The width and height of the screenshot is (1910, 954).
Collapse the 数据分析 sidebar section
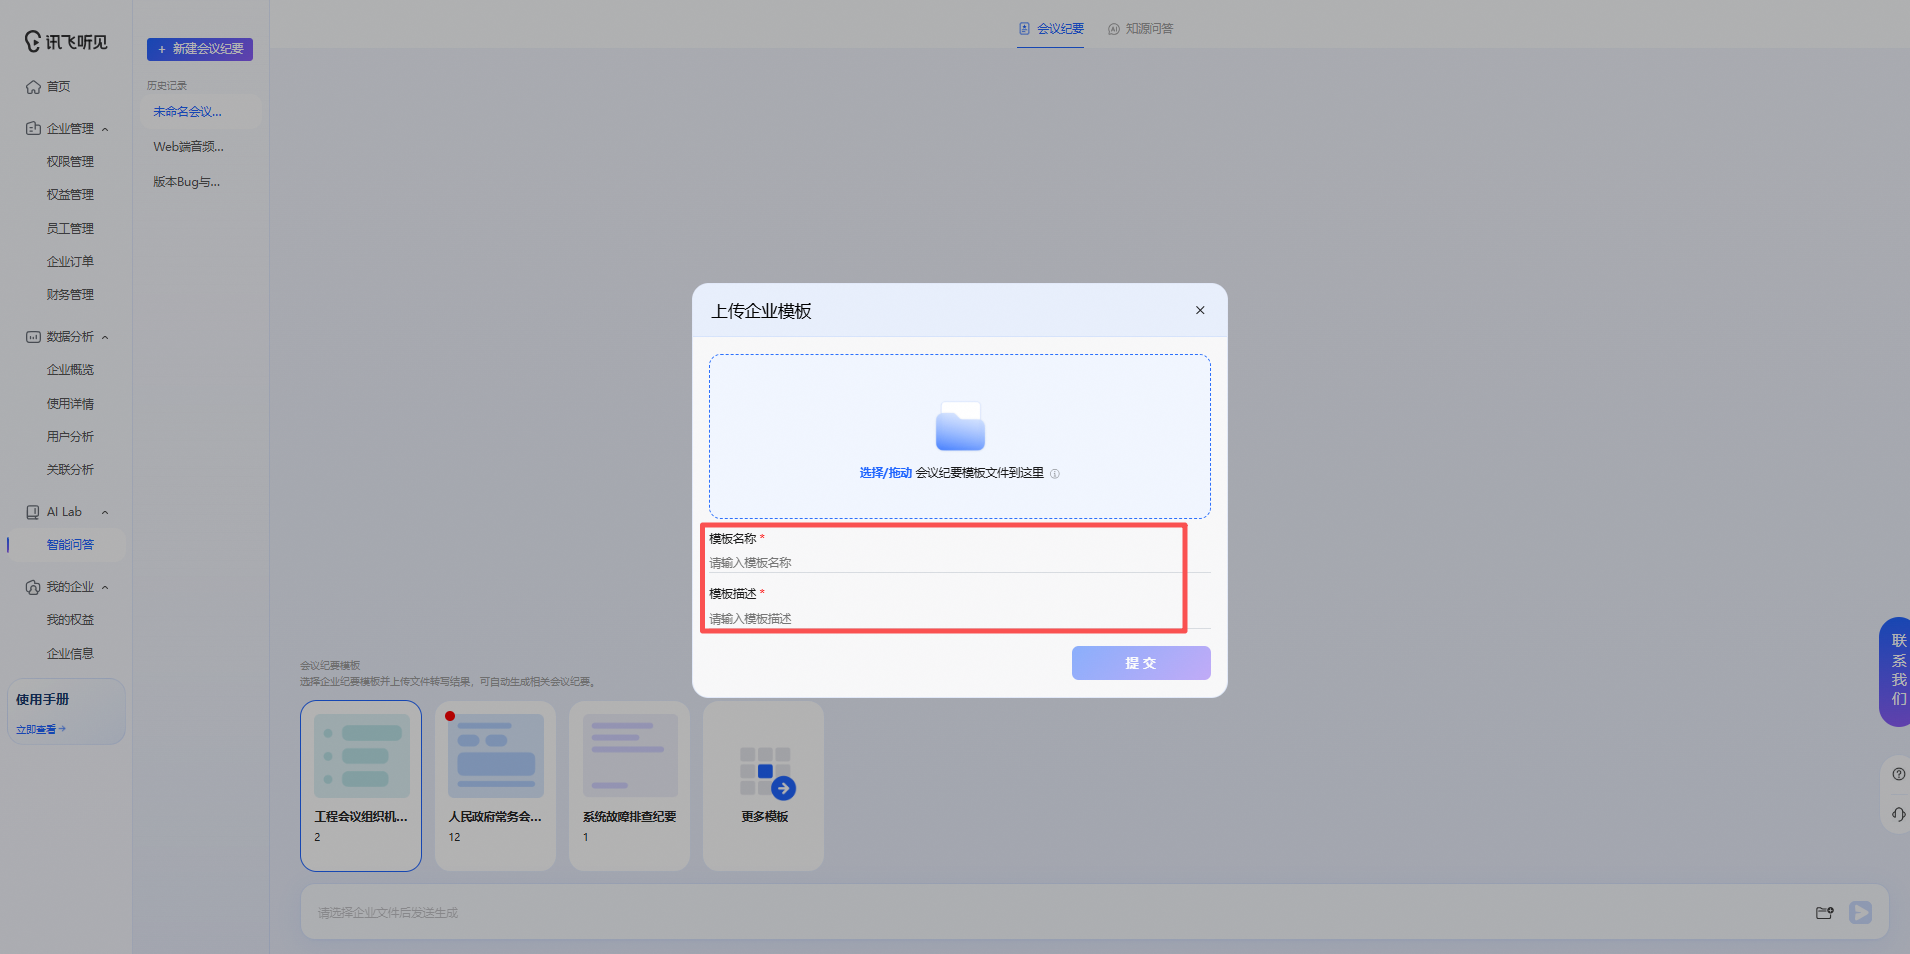105,337
